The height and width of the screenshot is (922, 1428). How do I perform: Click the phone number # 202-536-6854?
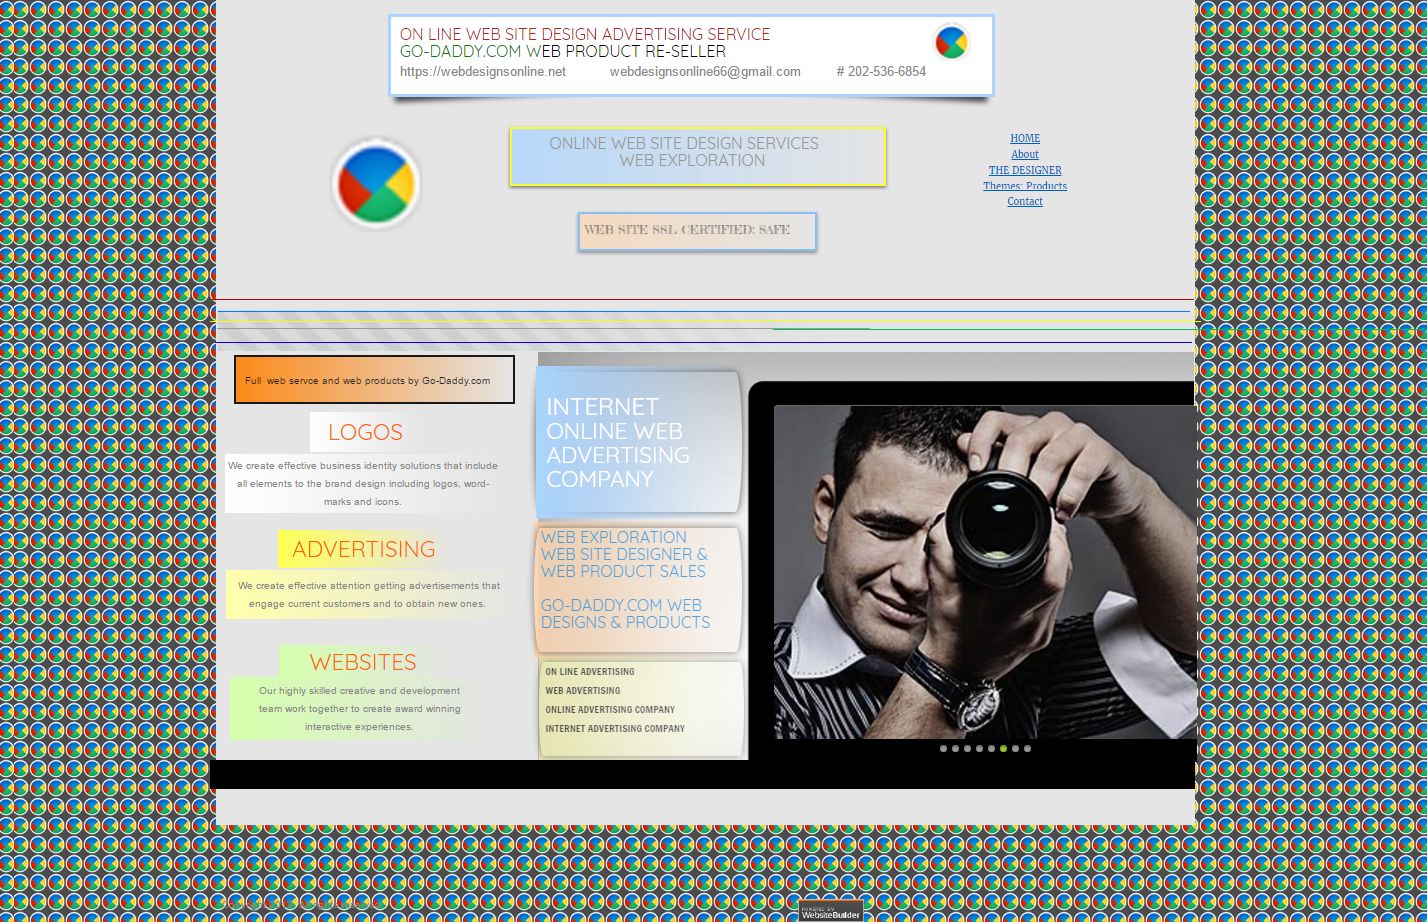[x=881, y=72]
